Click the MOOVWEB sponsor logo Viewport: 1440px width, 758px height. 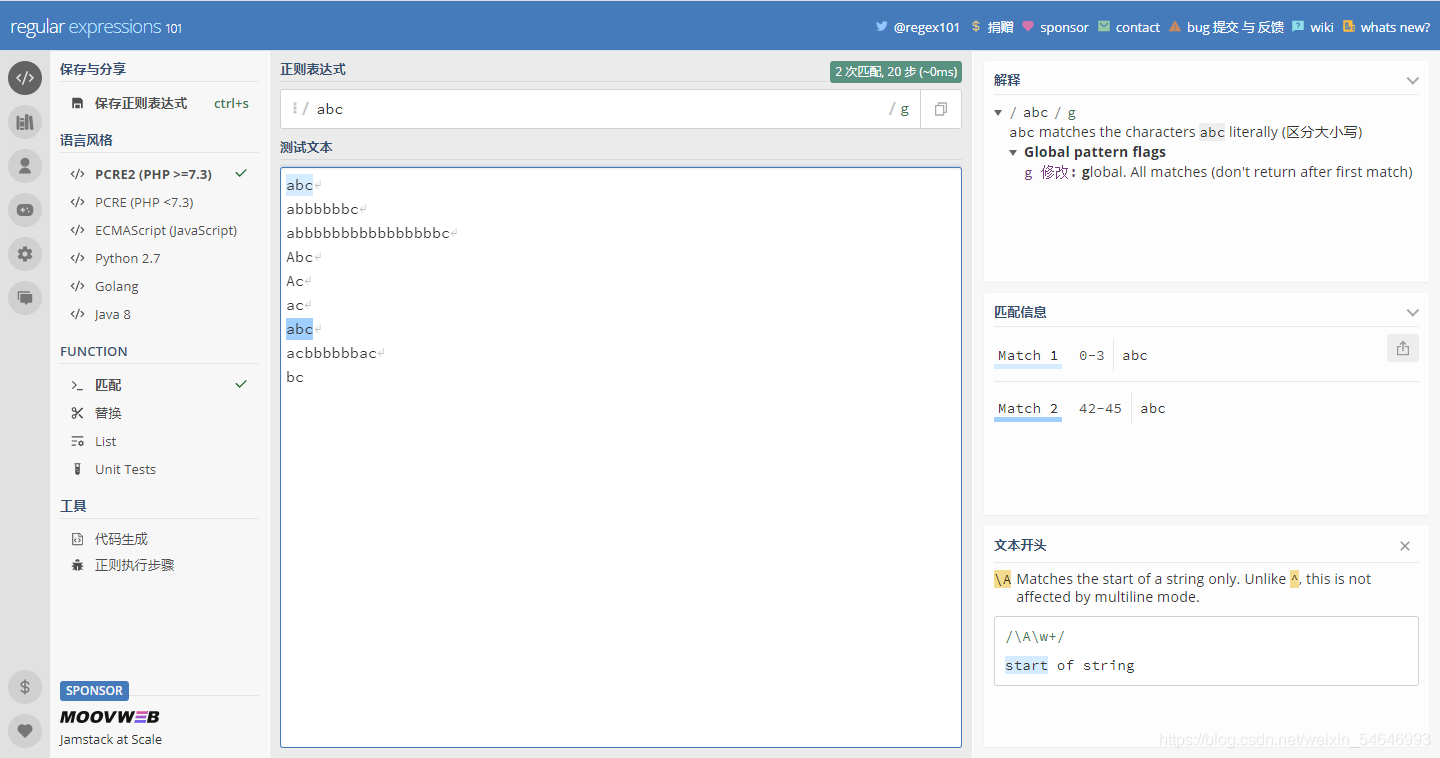click(x=110, y=716)
